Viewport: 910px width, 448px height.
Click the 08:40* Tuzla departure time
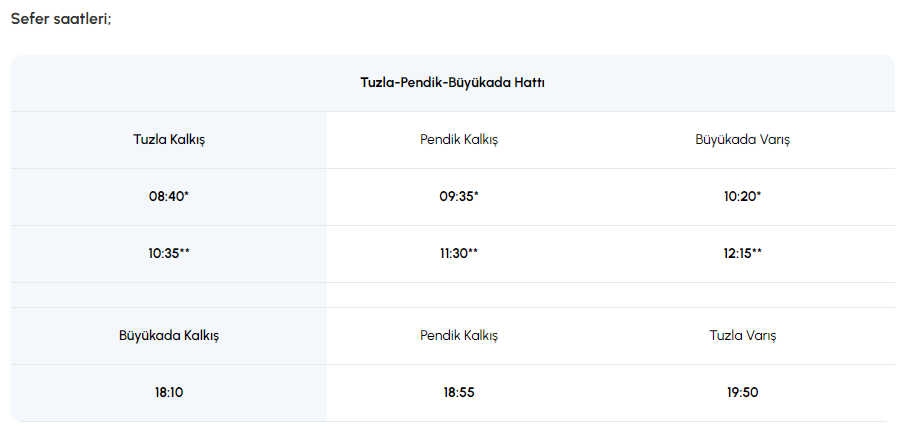(x=169, y=197)
